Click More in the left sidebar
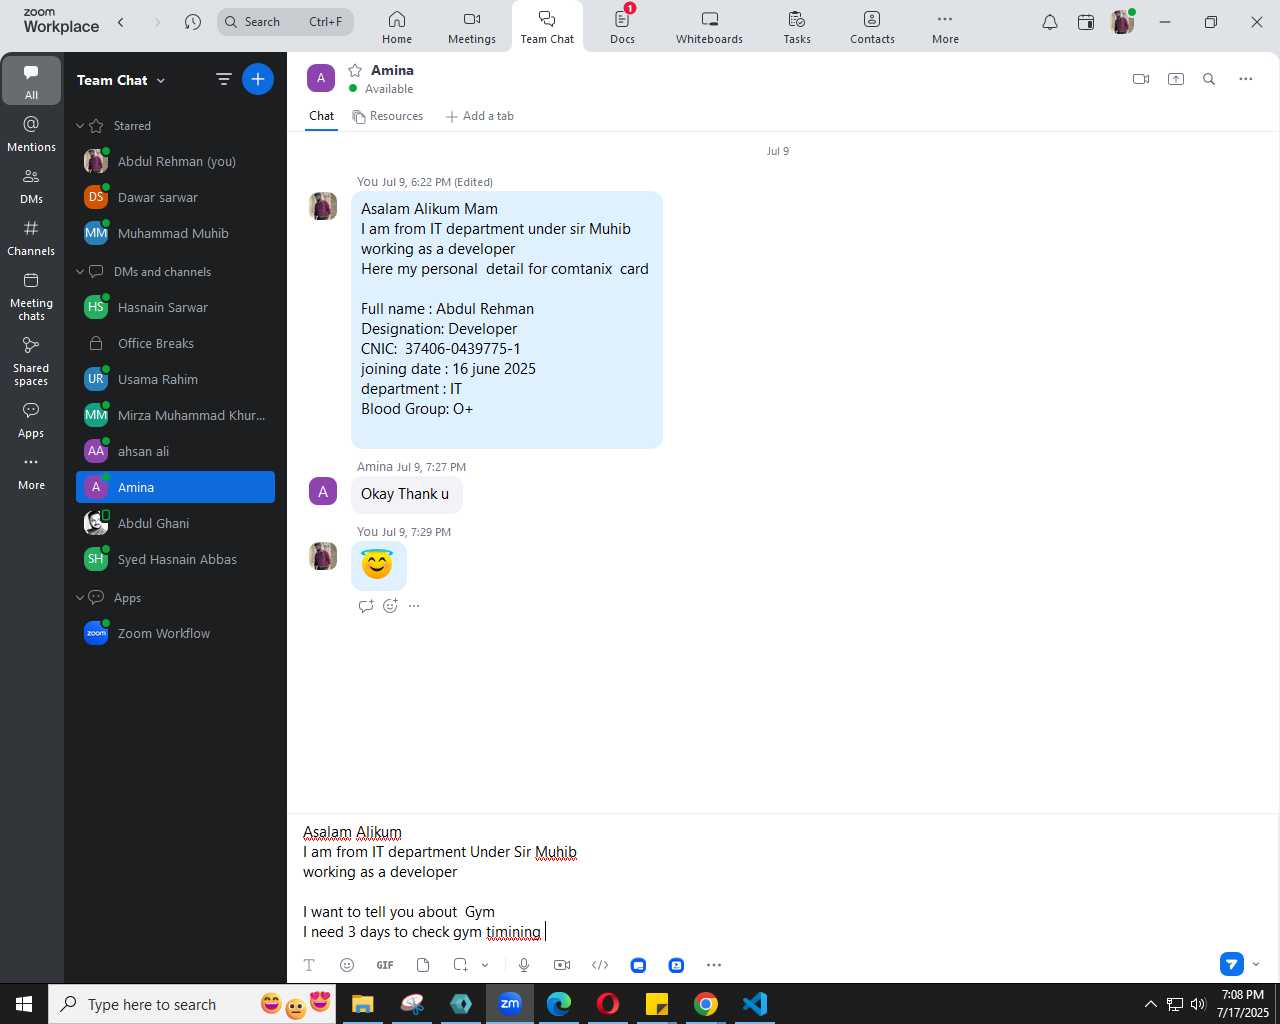 point(31,472)
